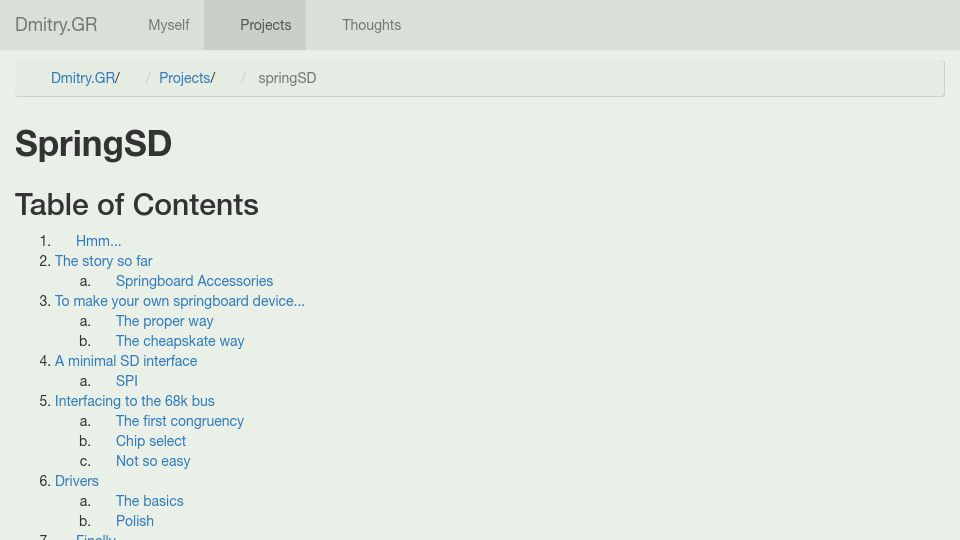Jump to 'The first congruency' subsection
This screenshot has height=540, width=960.
pyautogui.click(x=179, y=421)
